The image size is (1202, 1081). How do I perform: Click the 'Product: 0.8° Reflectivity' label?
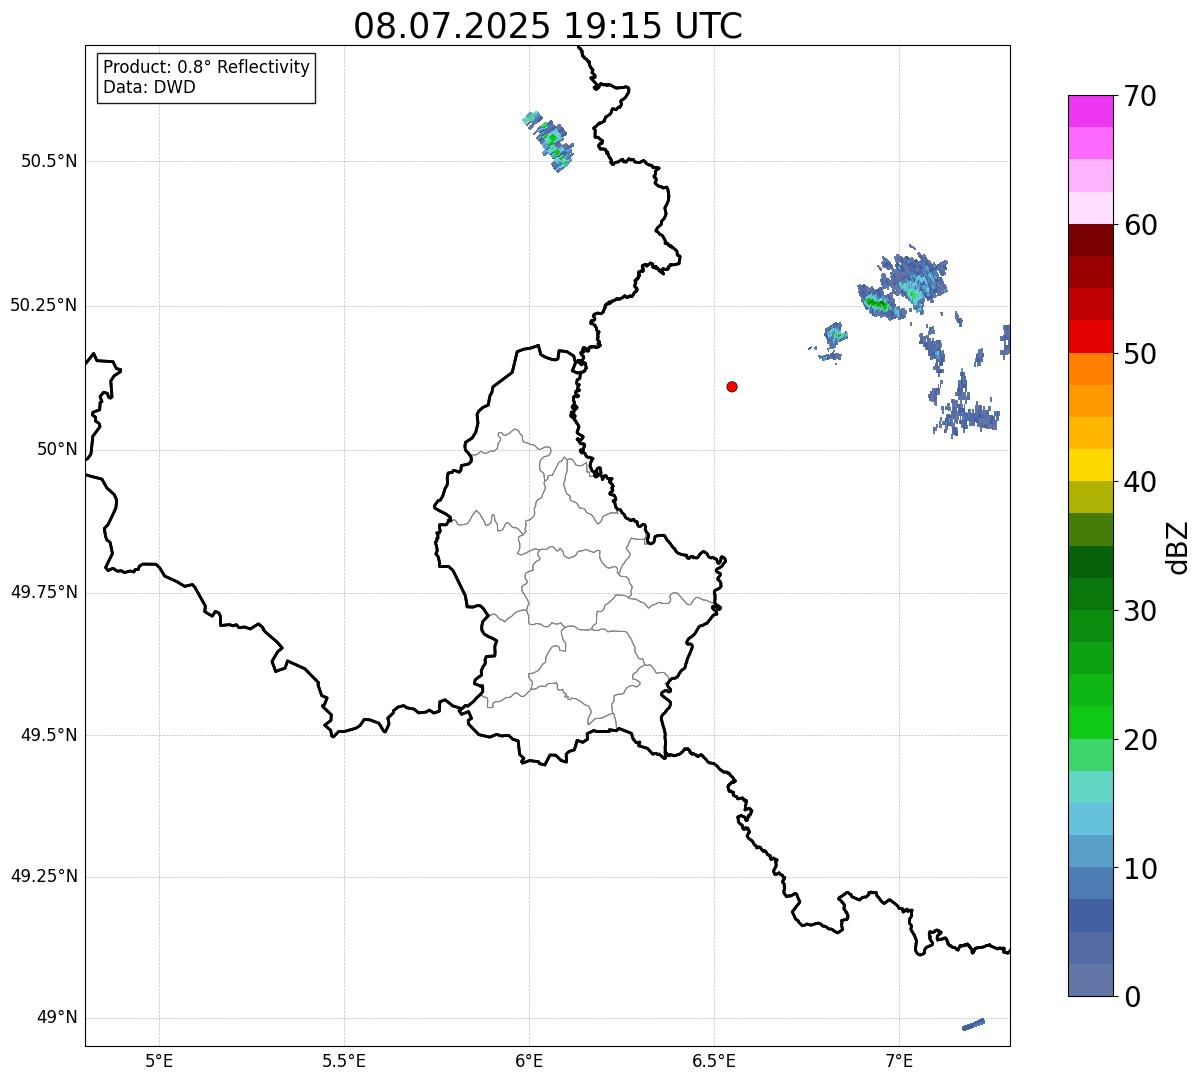207,67
